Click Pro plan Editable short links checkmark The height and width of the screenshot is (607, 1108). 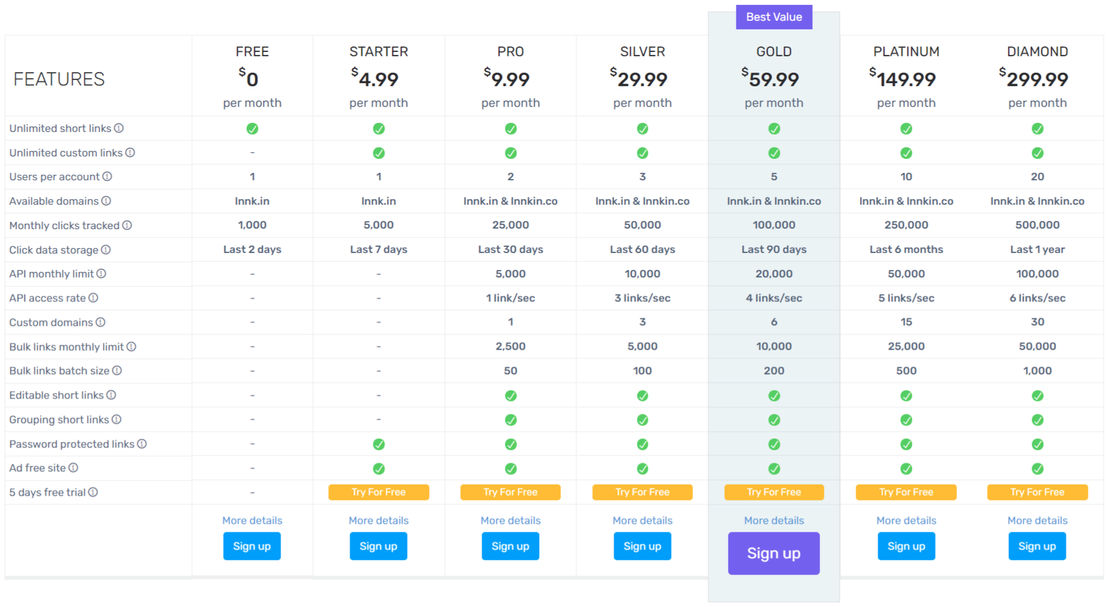[x=511, y=396]
